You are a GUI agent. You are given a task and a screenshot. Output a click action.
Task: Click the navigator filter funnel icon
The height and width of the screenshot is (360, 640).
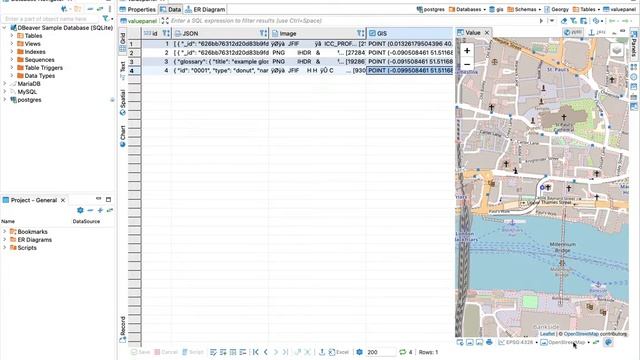(106, 18)
